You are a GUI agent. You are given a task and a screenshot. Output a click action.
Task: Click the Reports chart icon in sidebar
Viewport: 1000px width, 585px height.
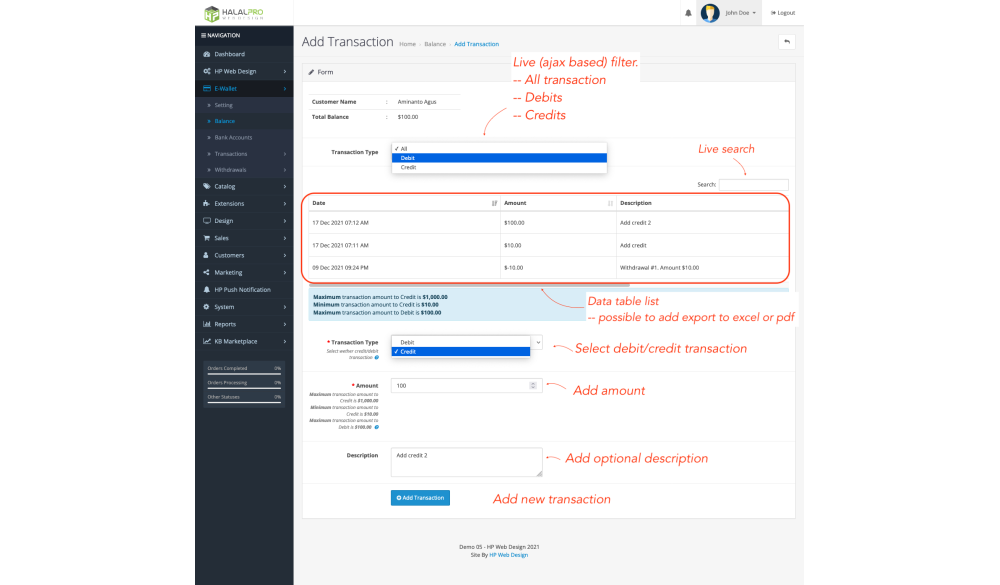(x=206, y=324)
